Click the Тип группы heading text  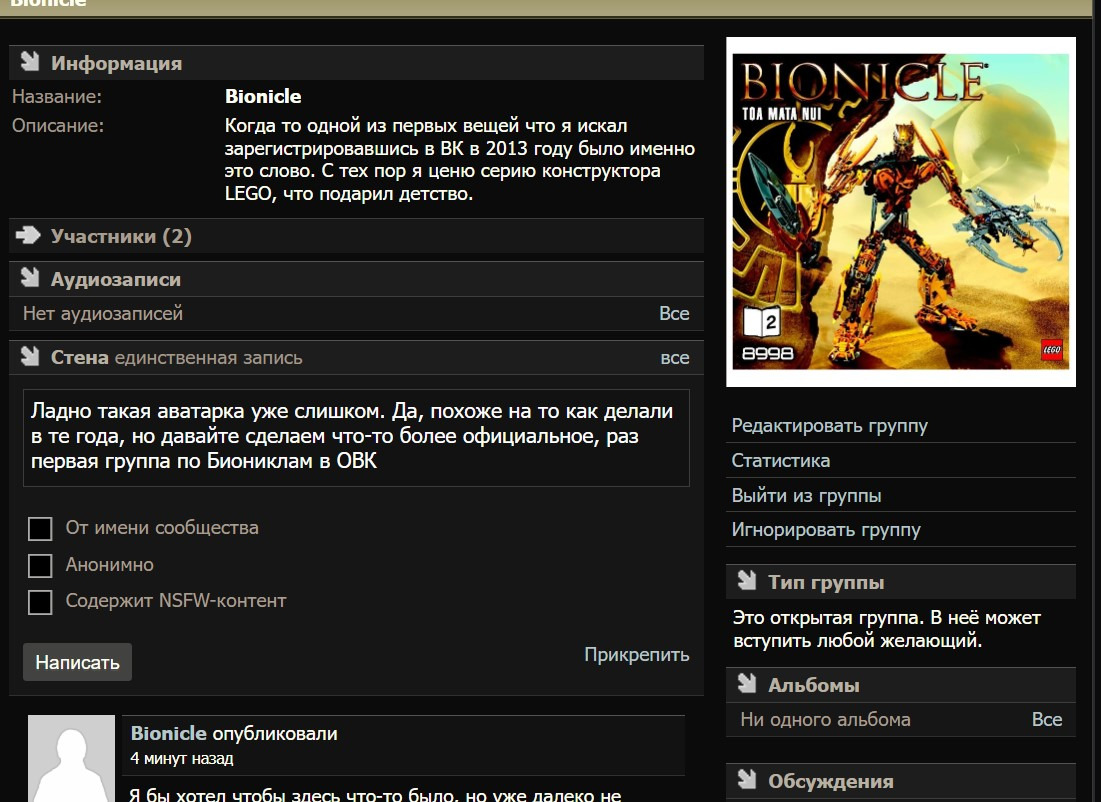point(826,583)
